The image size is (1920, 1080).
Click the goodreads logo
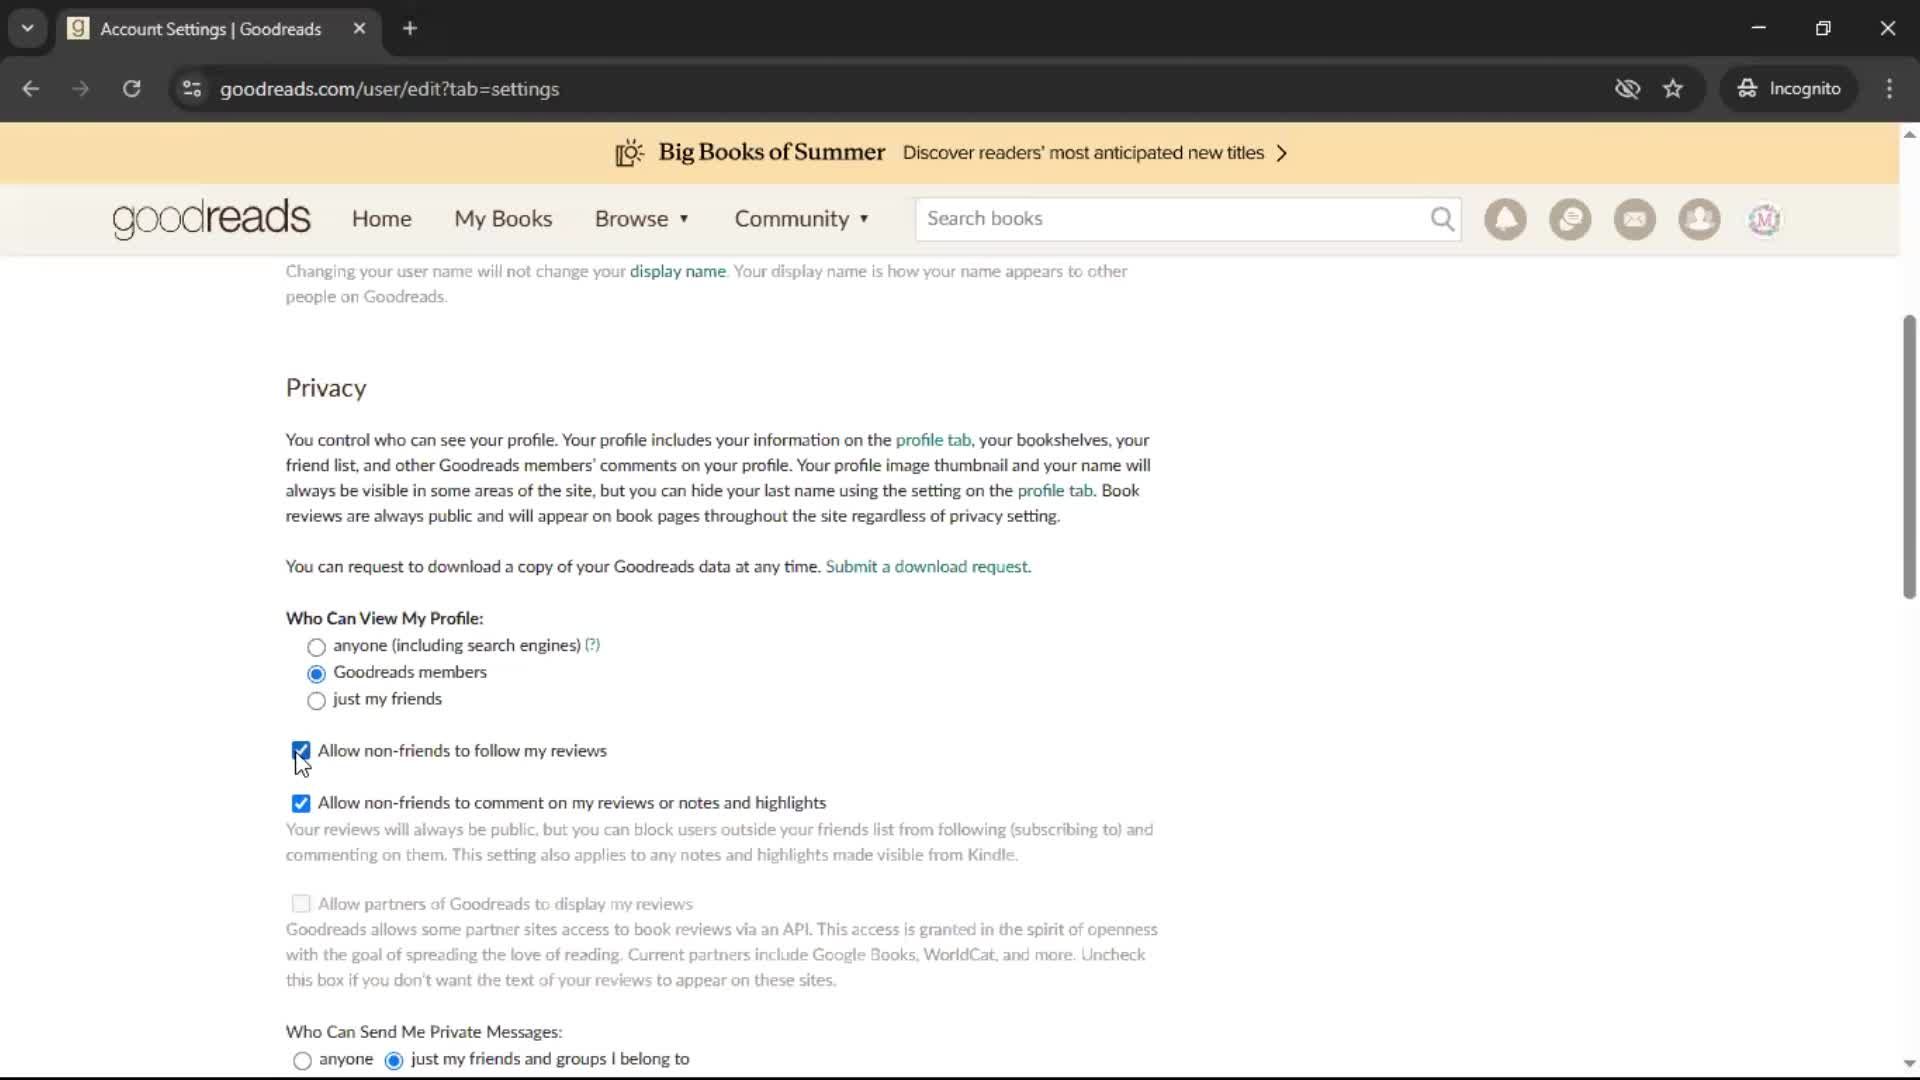tap(211, 219)
